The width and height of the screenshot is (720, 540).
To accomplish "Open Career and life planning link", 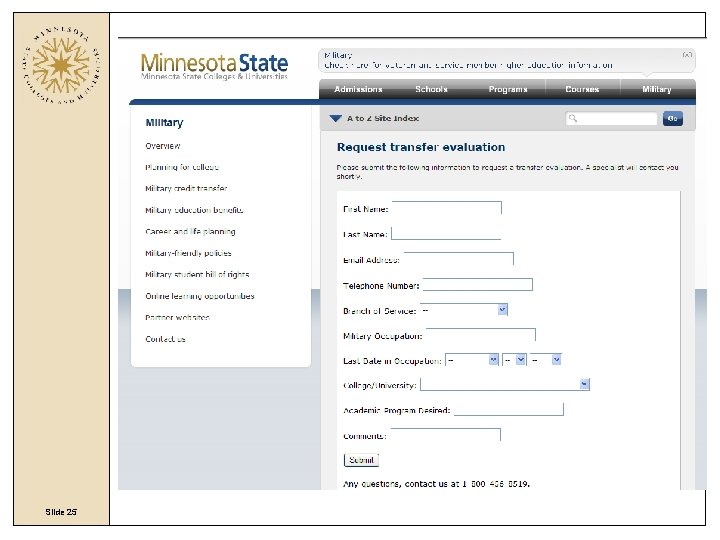I will 190,231.
